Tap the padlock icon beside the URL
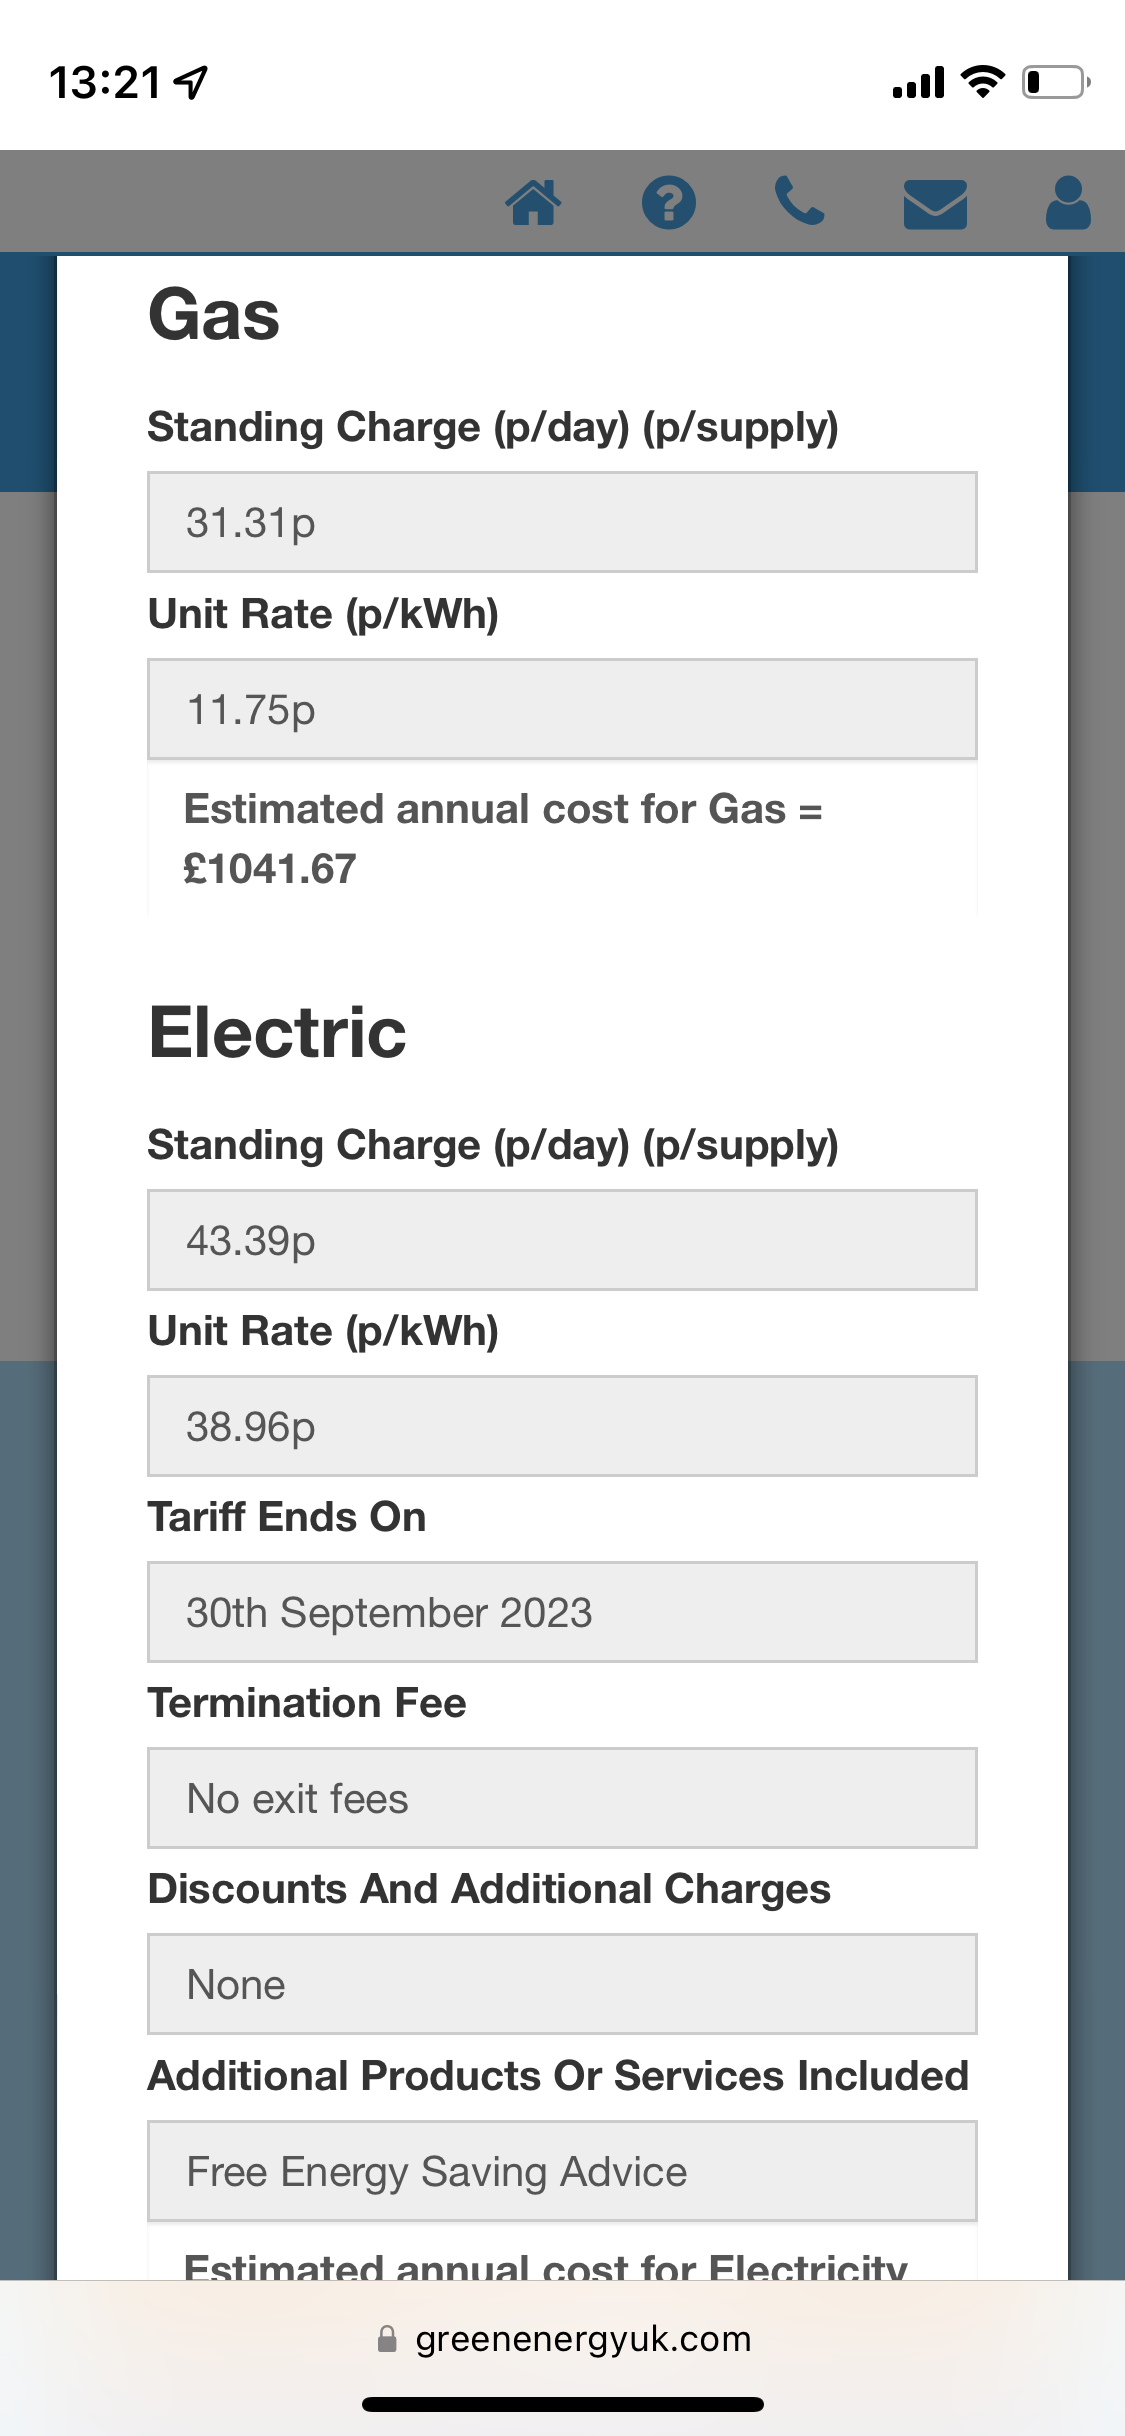The image size is (1125, 2436). 387,2339
